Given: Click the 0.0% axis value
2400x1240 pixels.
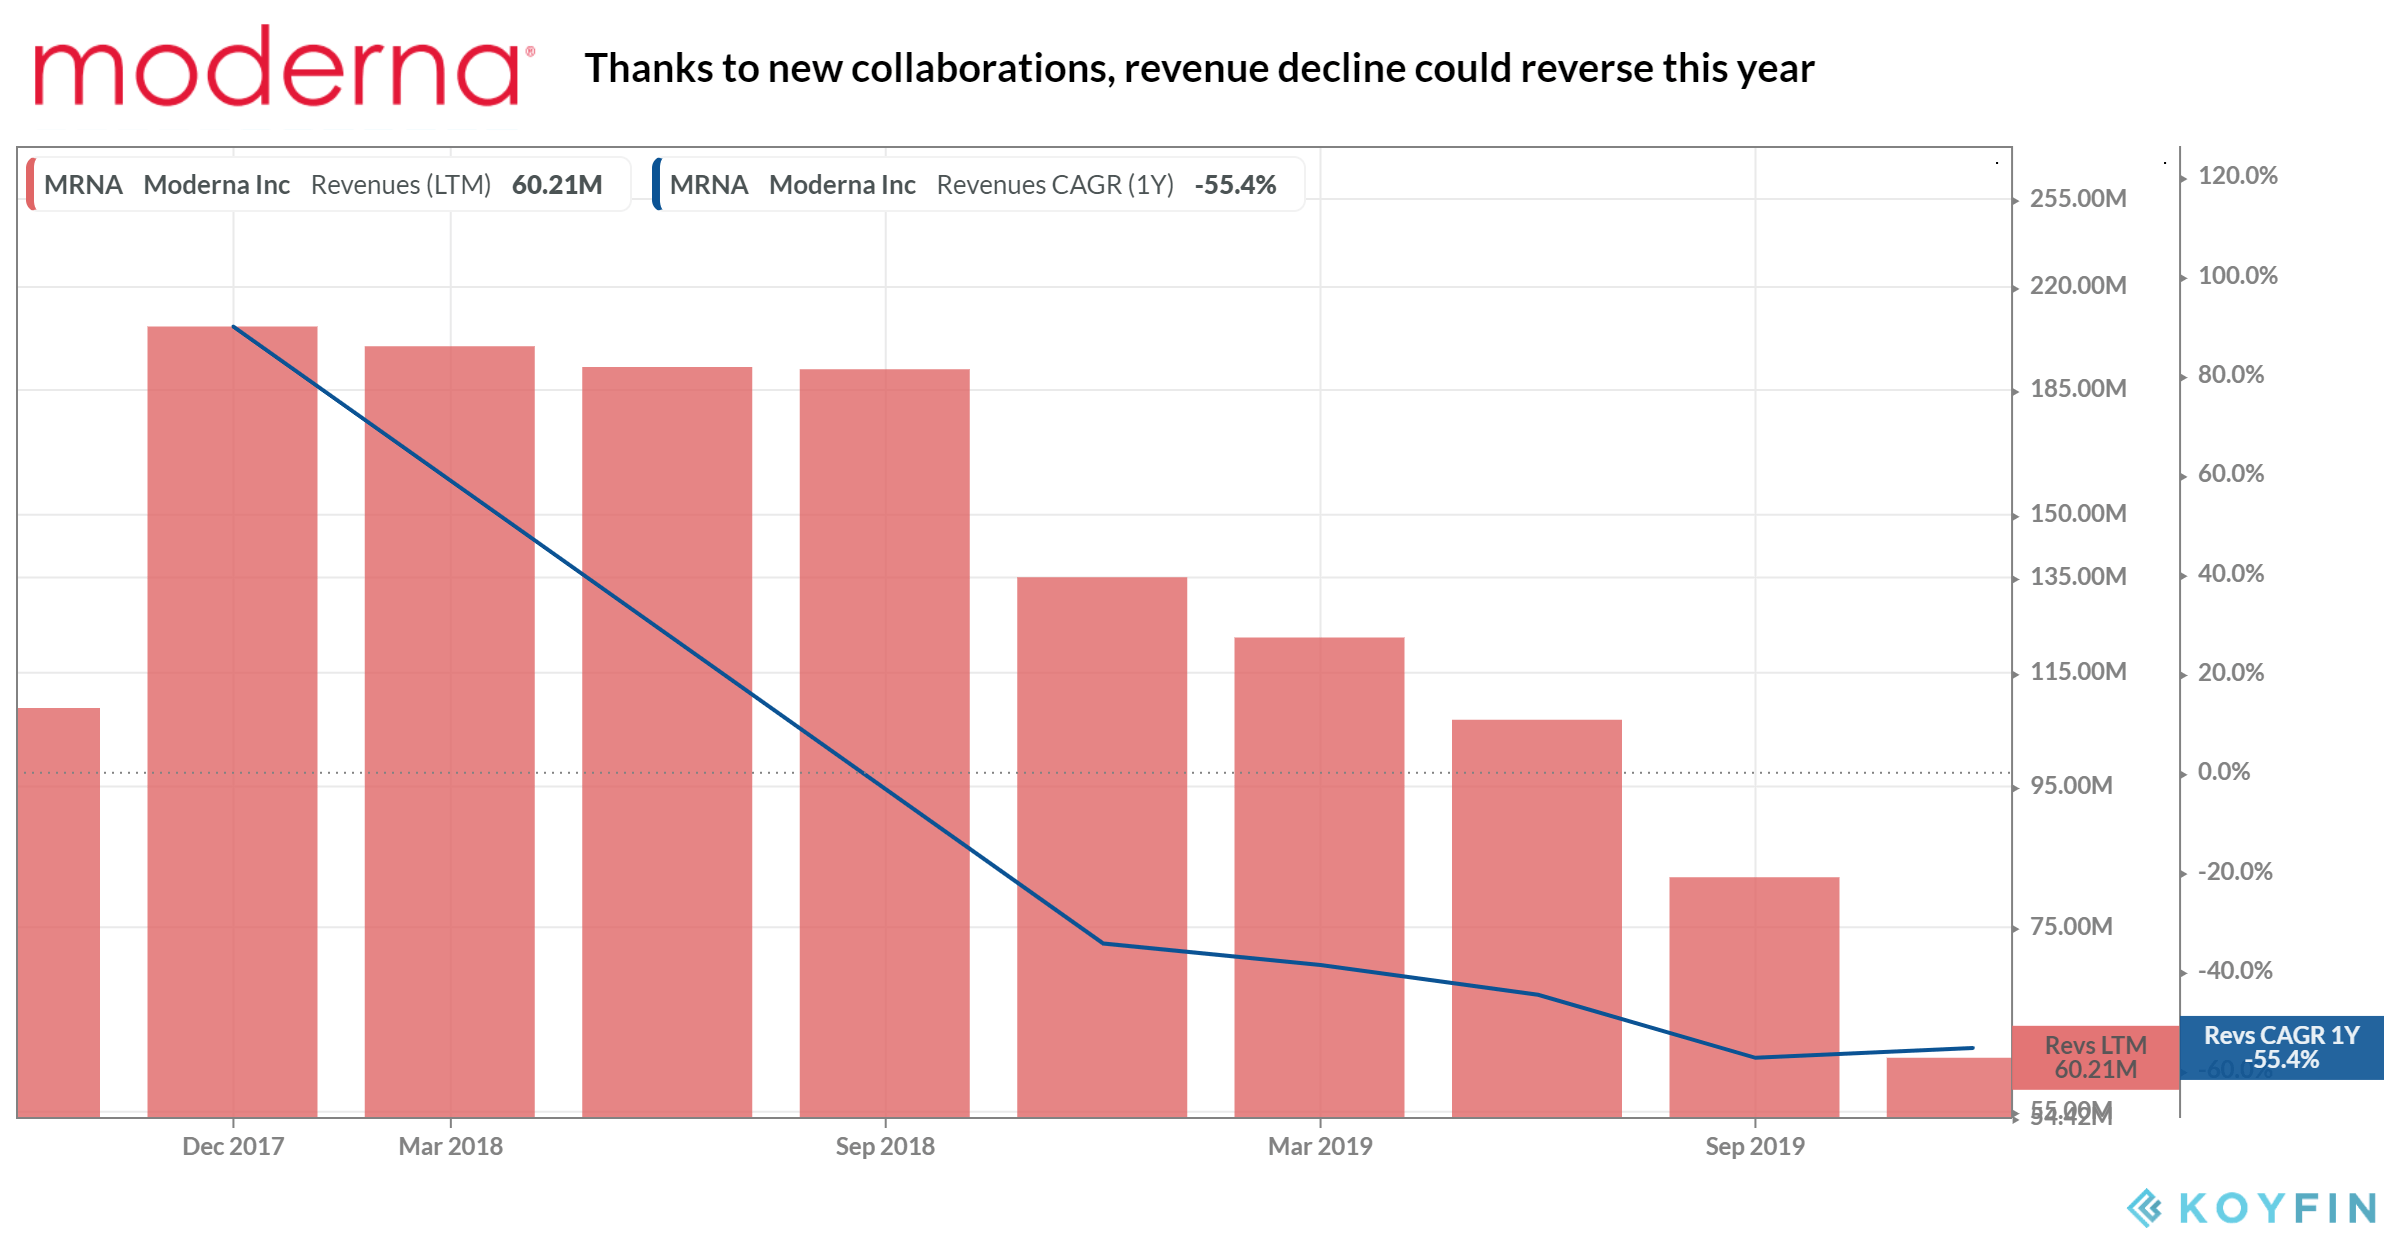Looking at the screenshot, I should pyautogui.click(x=2224, y=771).
